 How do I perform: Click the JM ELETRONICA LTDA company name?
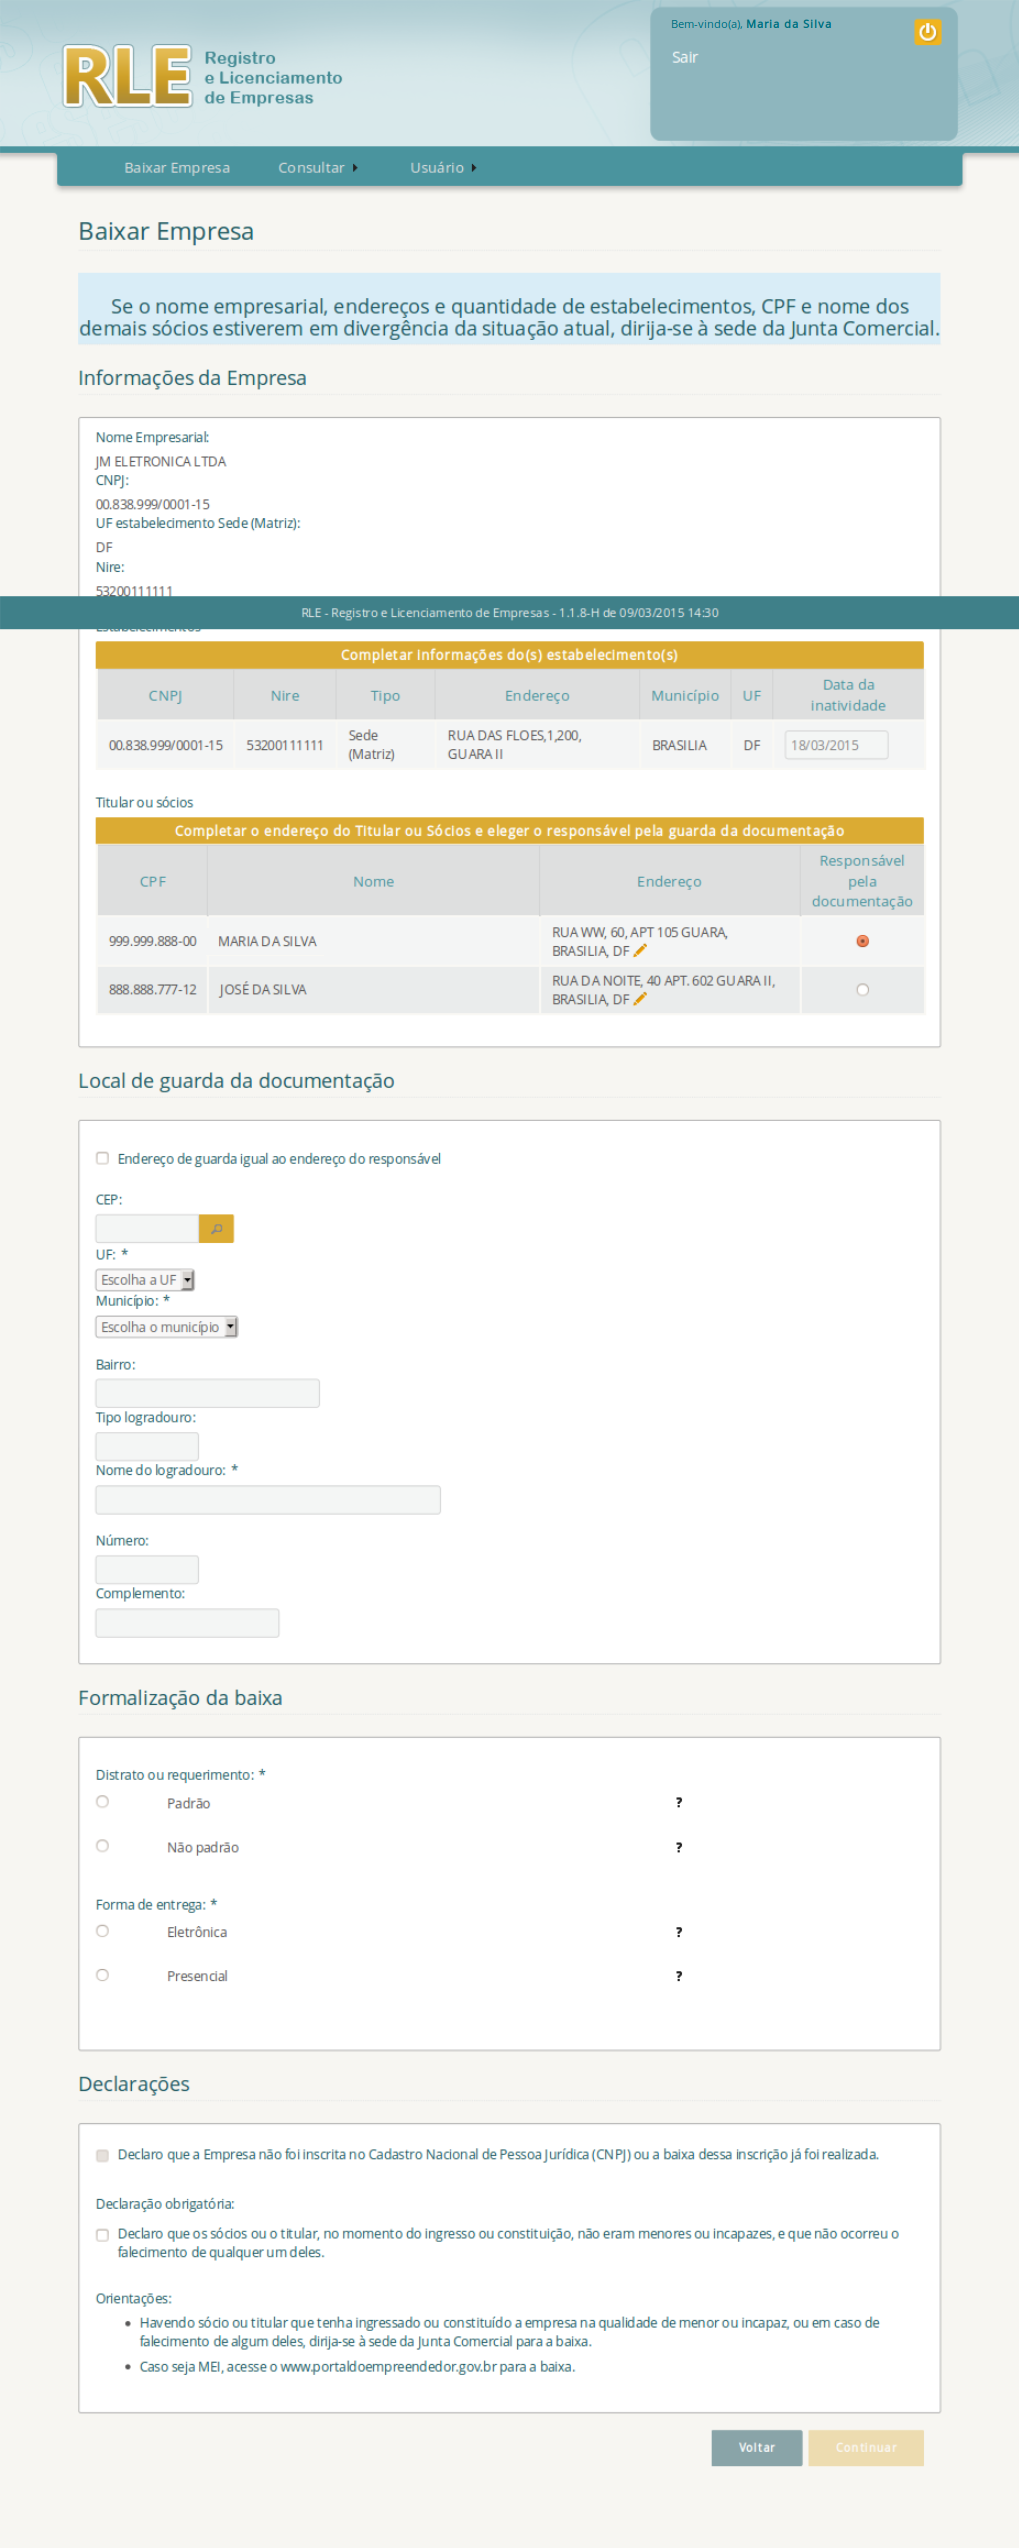tap(161, 461)
